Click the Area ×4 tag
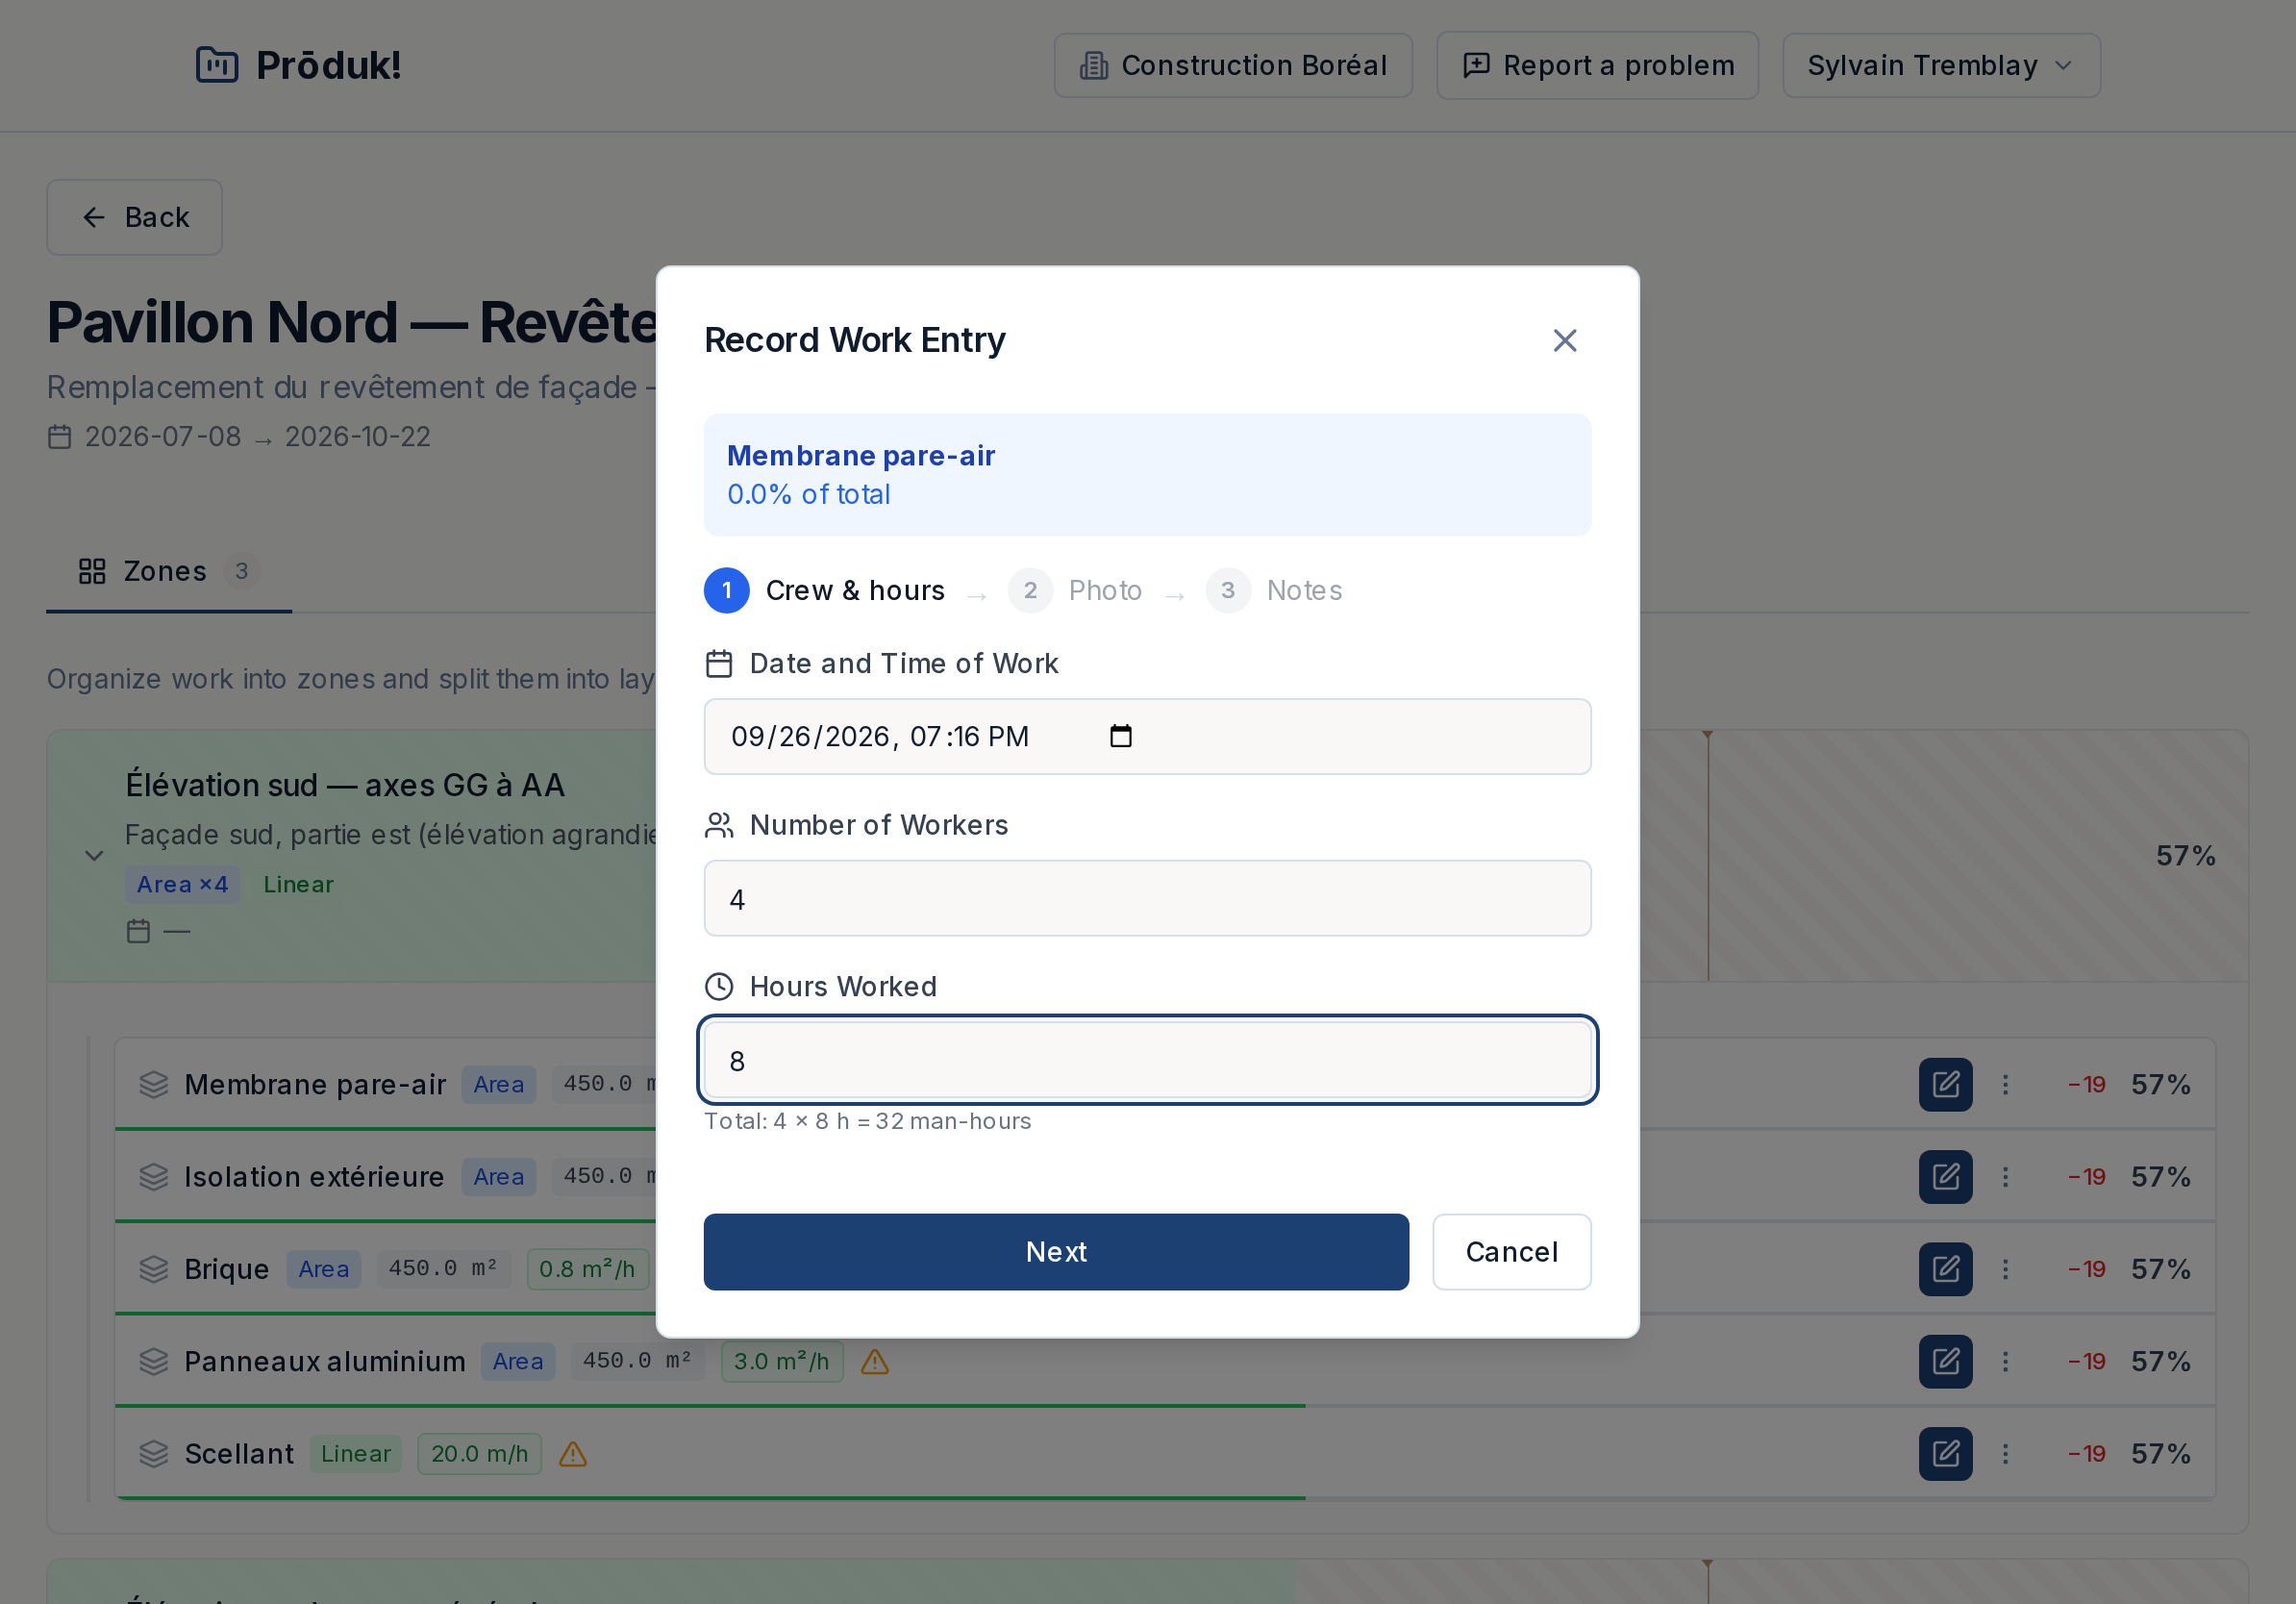The height and width of the screenshot is (1604, 2296). point(182,884)
